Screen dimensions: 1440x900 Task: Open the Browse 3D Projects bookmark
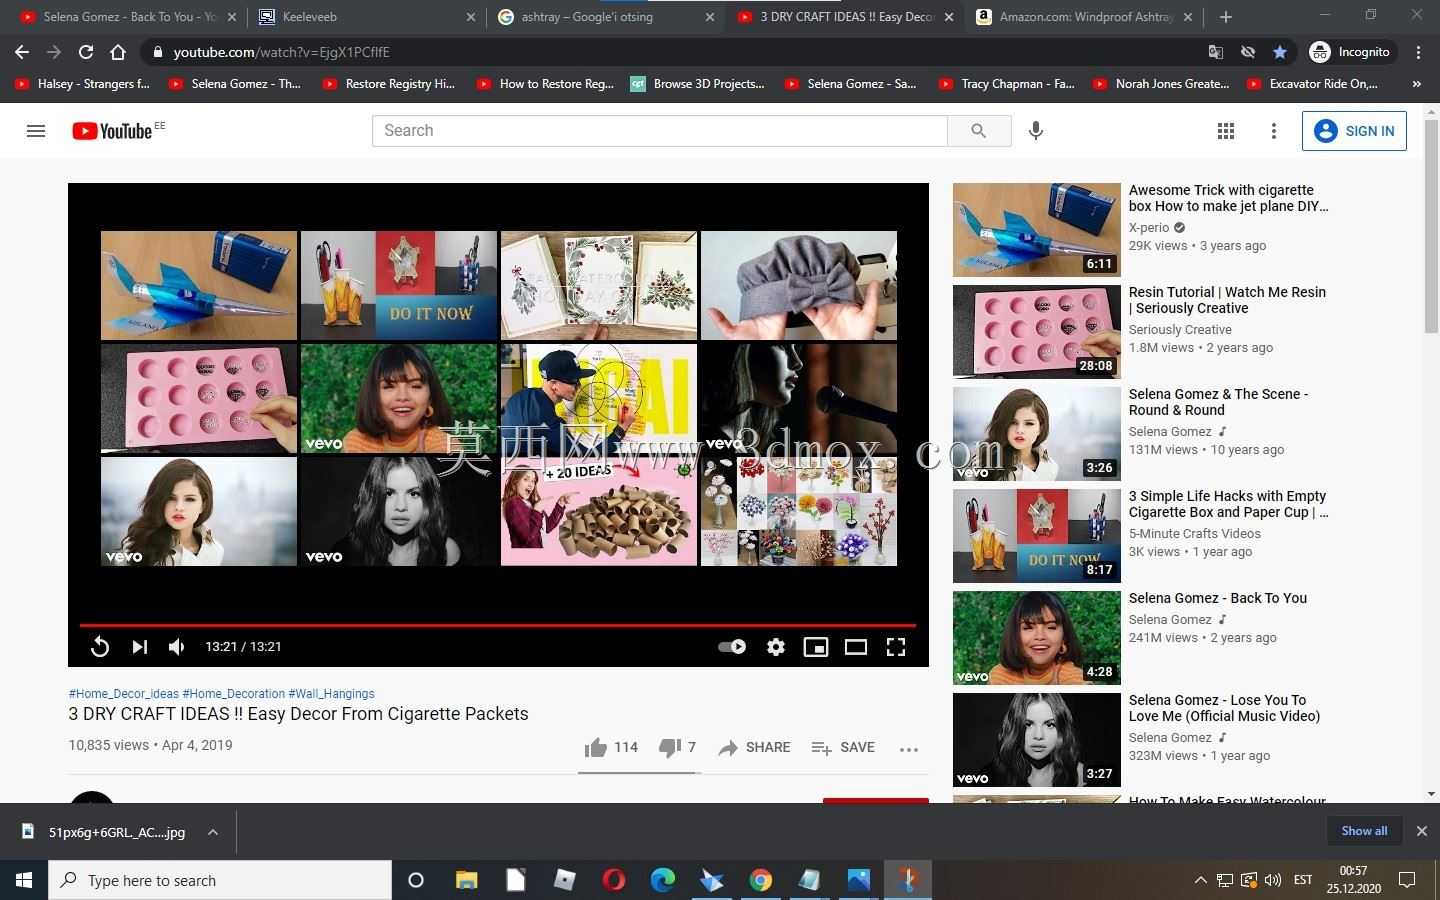point(697,84)
